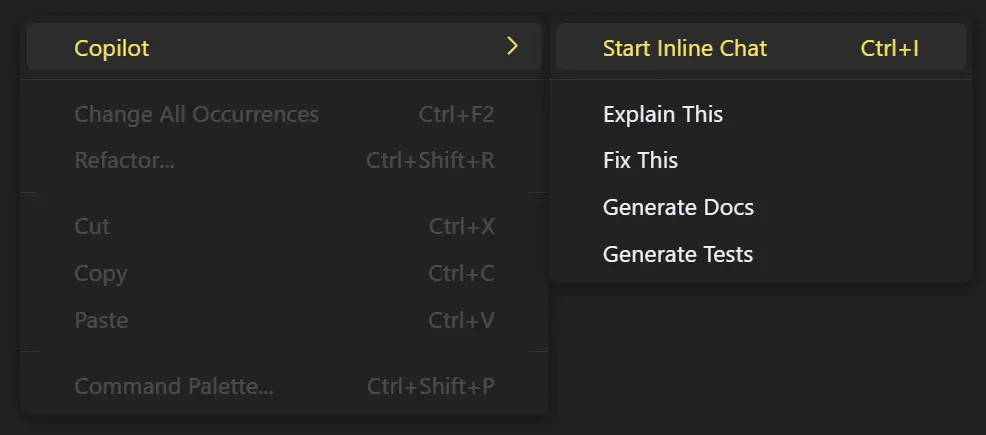
Task: Expand the Copilot submenu chevron arrow
Action: 512,47
